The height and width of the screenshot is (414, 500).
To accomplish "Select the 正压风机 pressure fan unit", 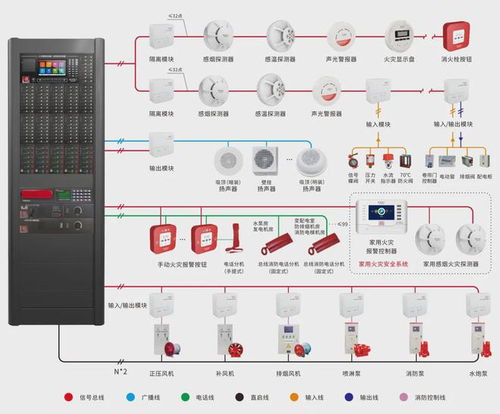I will pyautogui.click(x=167, y=340).
